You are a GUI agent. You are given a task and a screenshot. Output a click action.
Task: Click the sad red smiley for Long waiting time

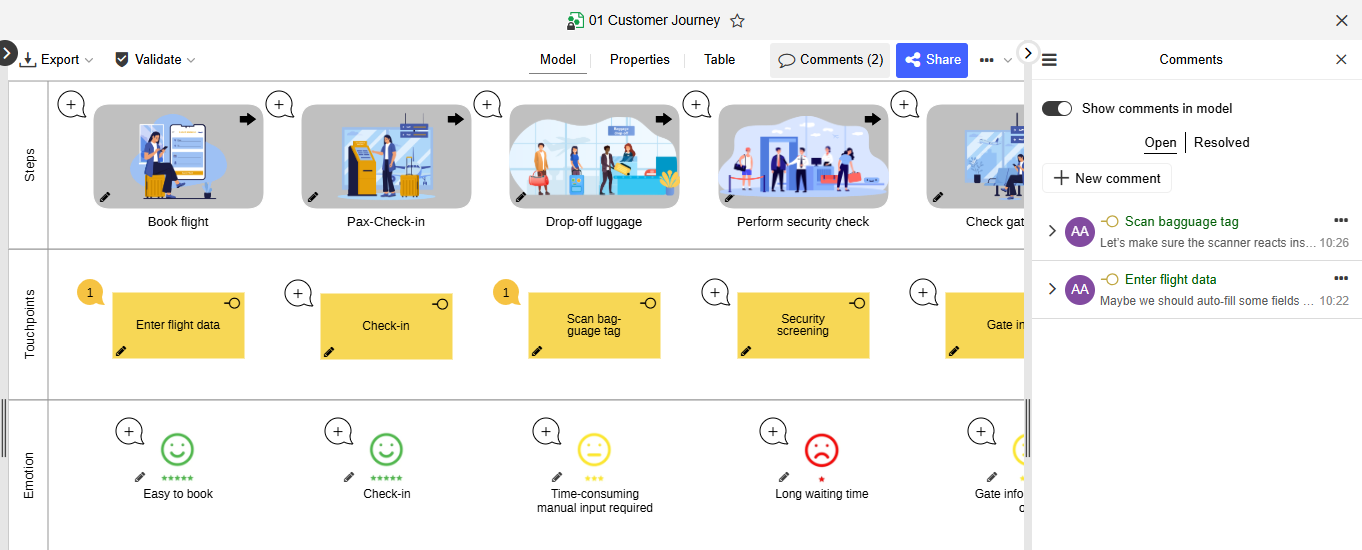coord(821,450)
